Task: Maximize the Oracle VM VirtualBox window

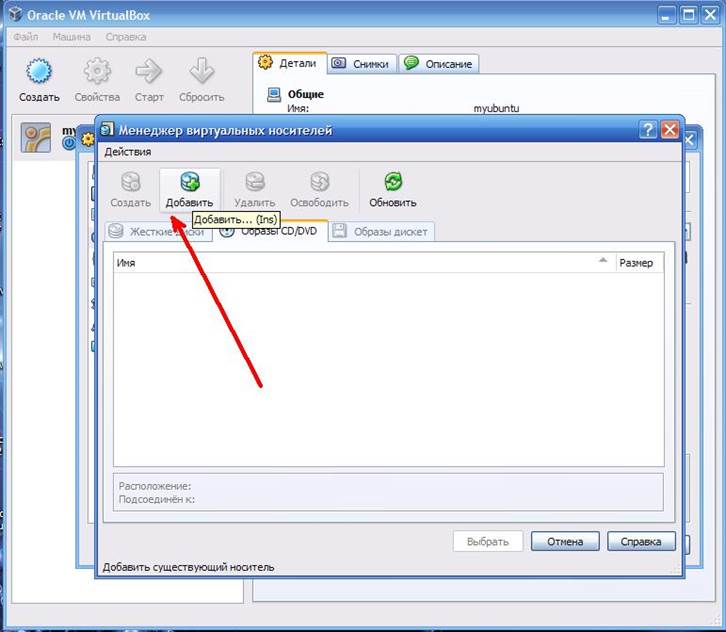Action: click(688, 15)
